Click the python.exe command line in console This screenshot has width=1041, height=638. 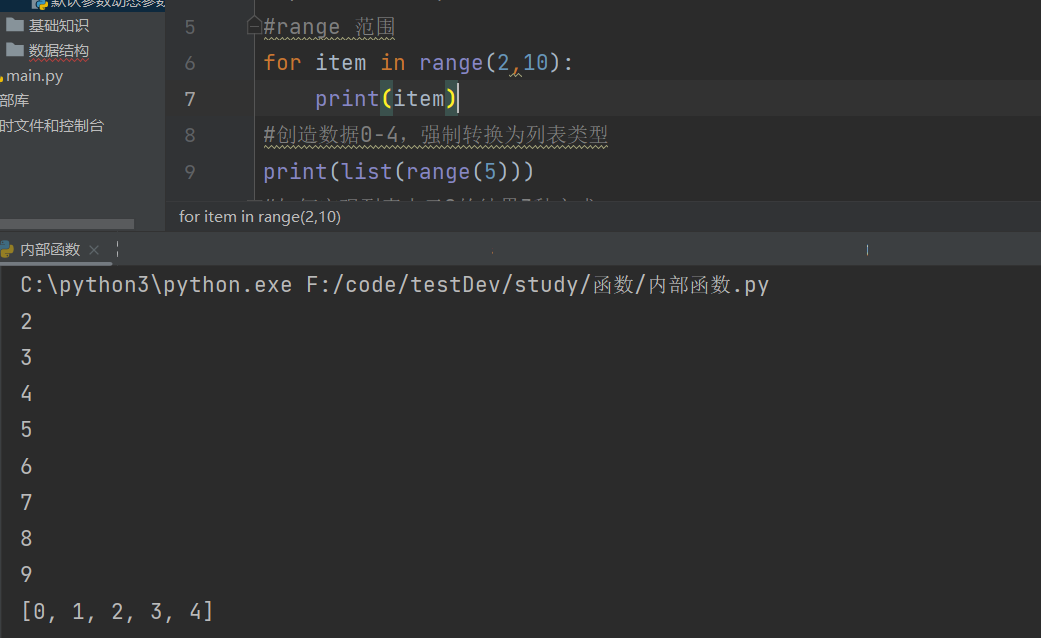(394, 285)
